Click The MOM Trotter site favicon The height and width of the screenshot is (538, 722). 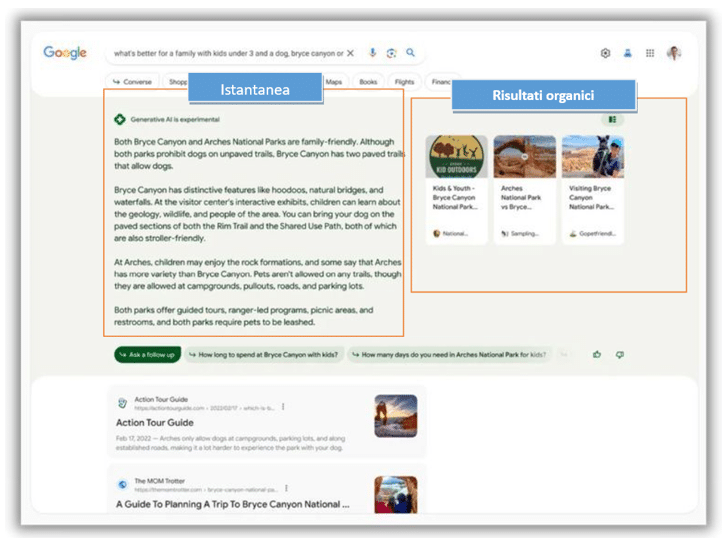click(122, 484)
